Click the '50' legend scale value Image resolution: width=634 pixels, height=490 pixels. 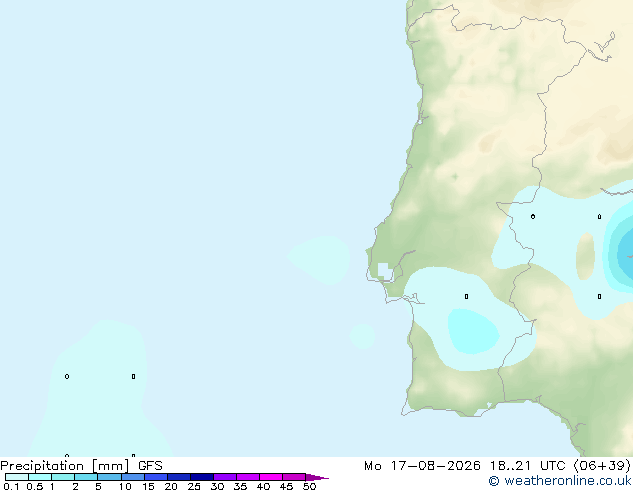[x=309, y=486]
